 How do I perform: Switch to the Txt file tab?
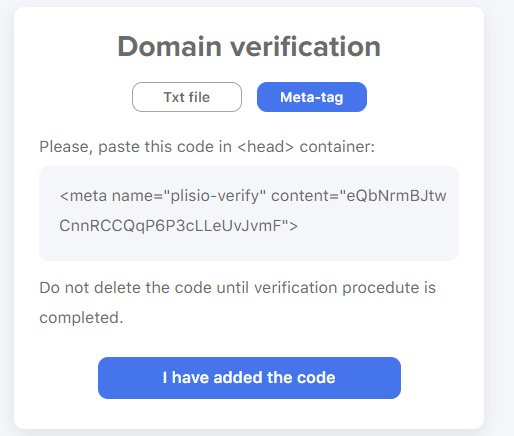187,97
